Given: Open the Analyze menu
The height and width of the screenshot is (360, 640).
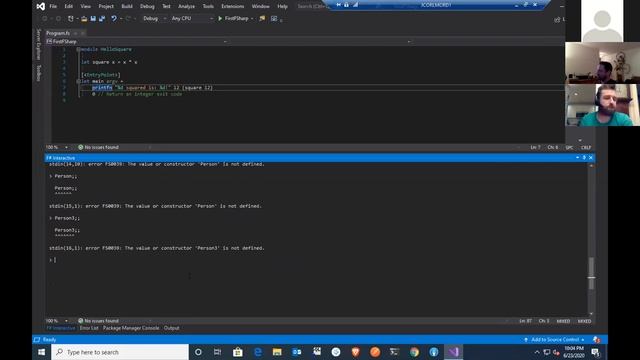Looking at the screenshot, I should click(186, 6).
